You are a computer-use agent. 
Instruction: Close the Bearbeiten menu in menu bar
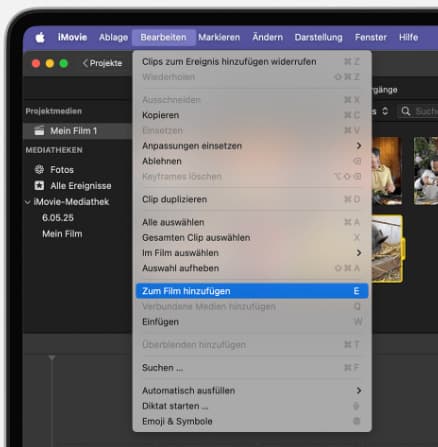coord(163,37)
